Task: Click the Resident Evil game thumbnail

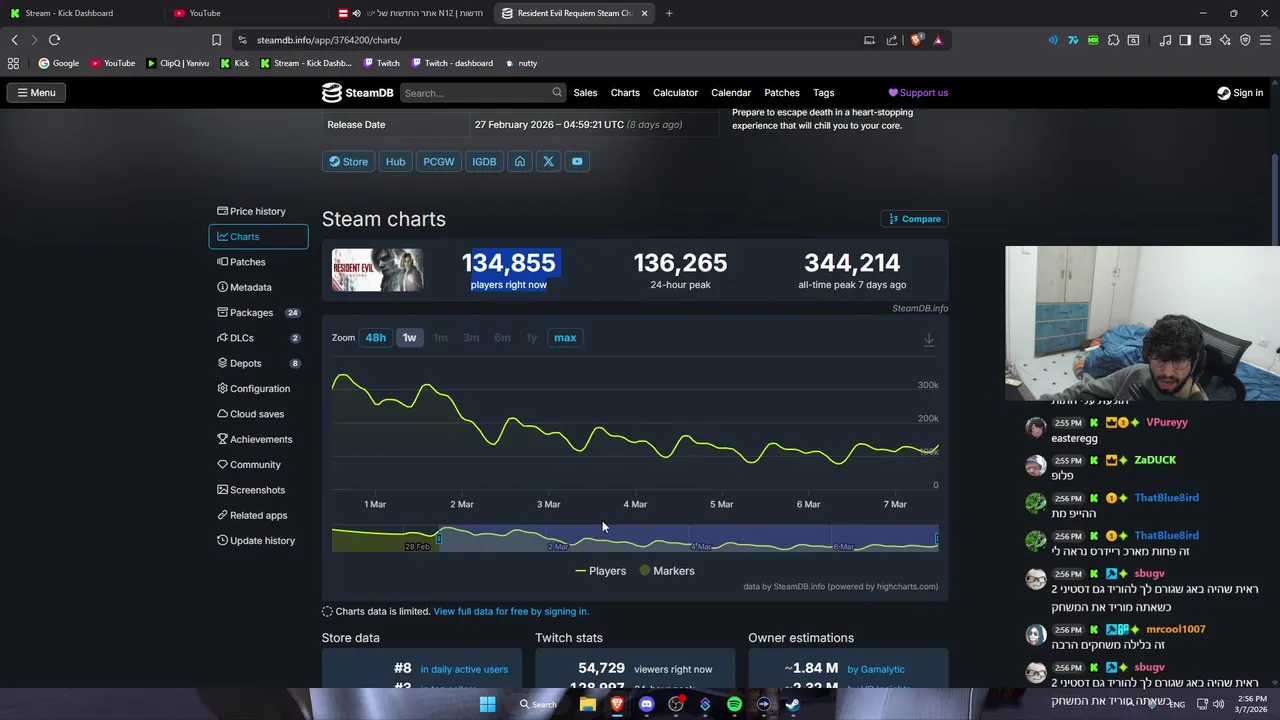Action: [x=377, y=270]
